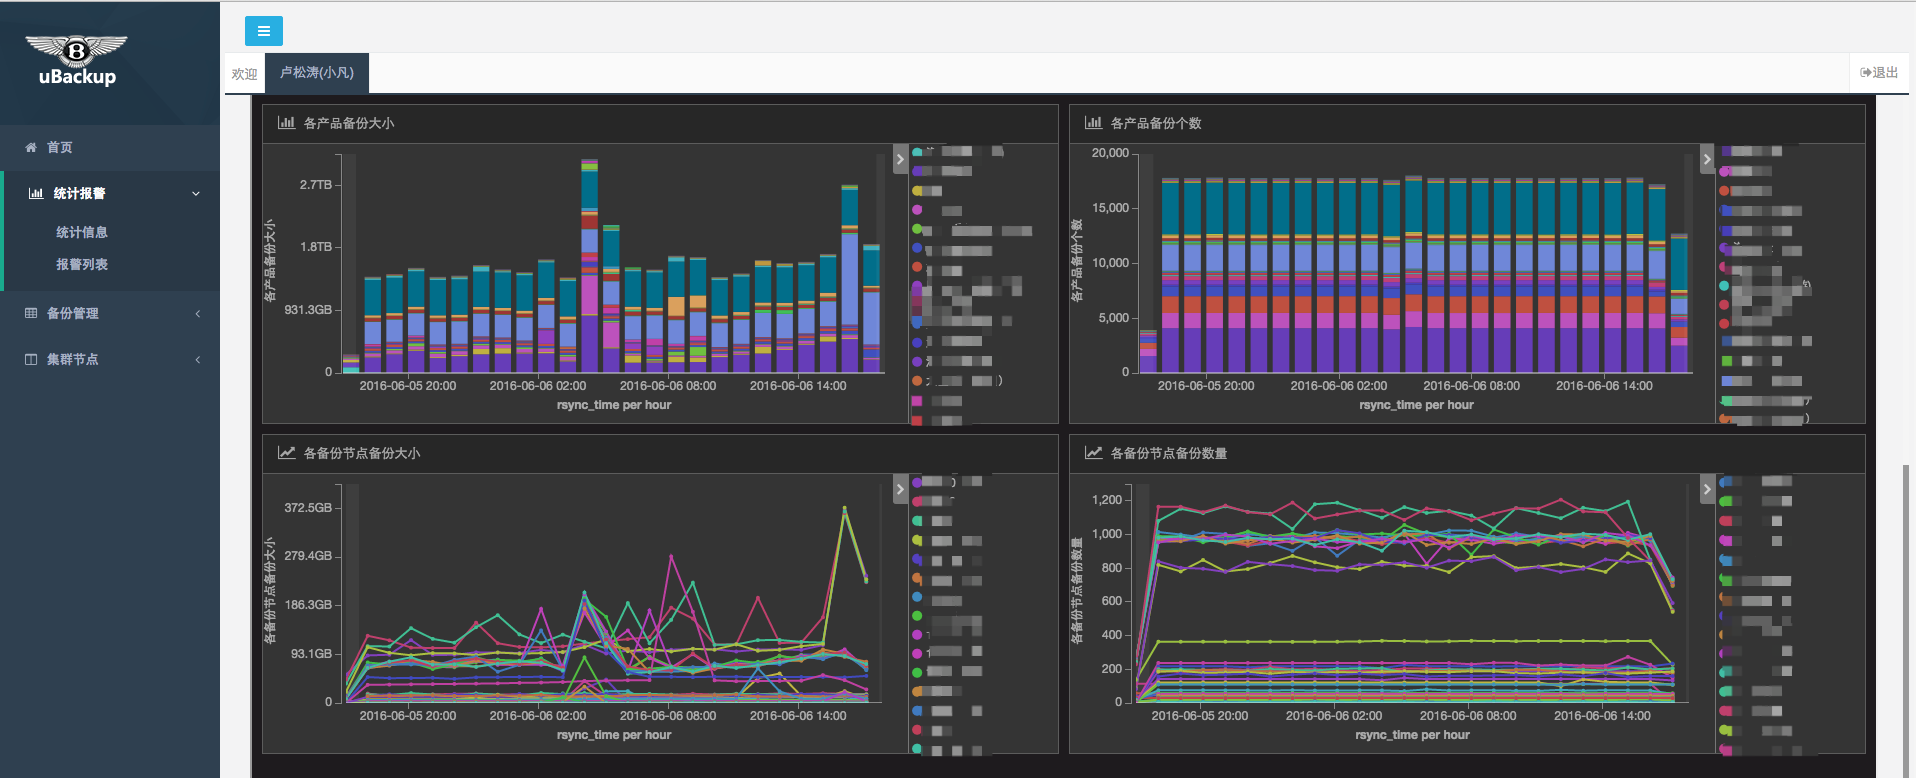1916x778 pixels.
Task: Click the hamburger menu toggle button
Action: point(263,31)
